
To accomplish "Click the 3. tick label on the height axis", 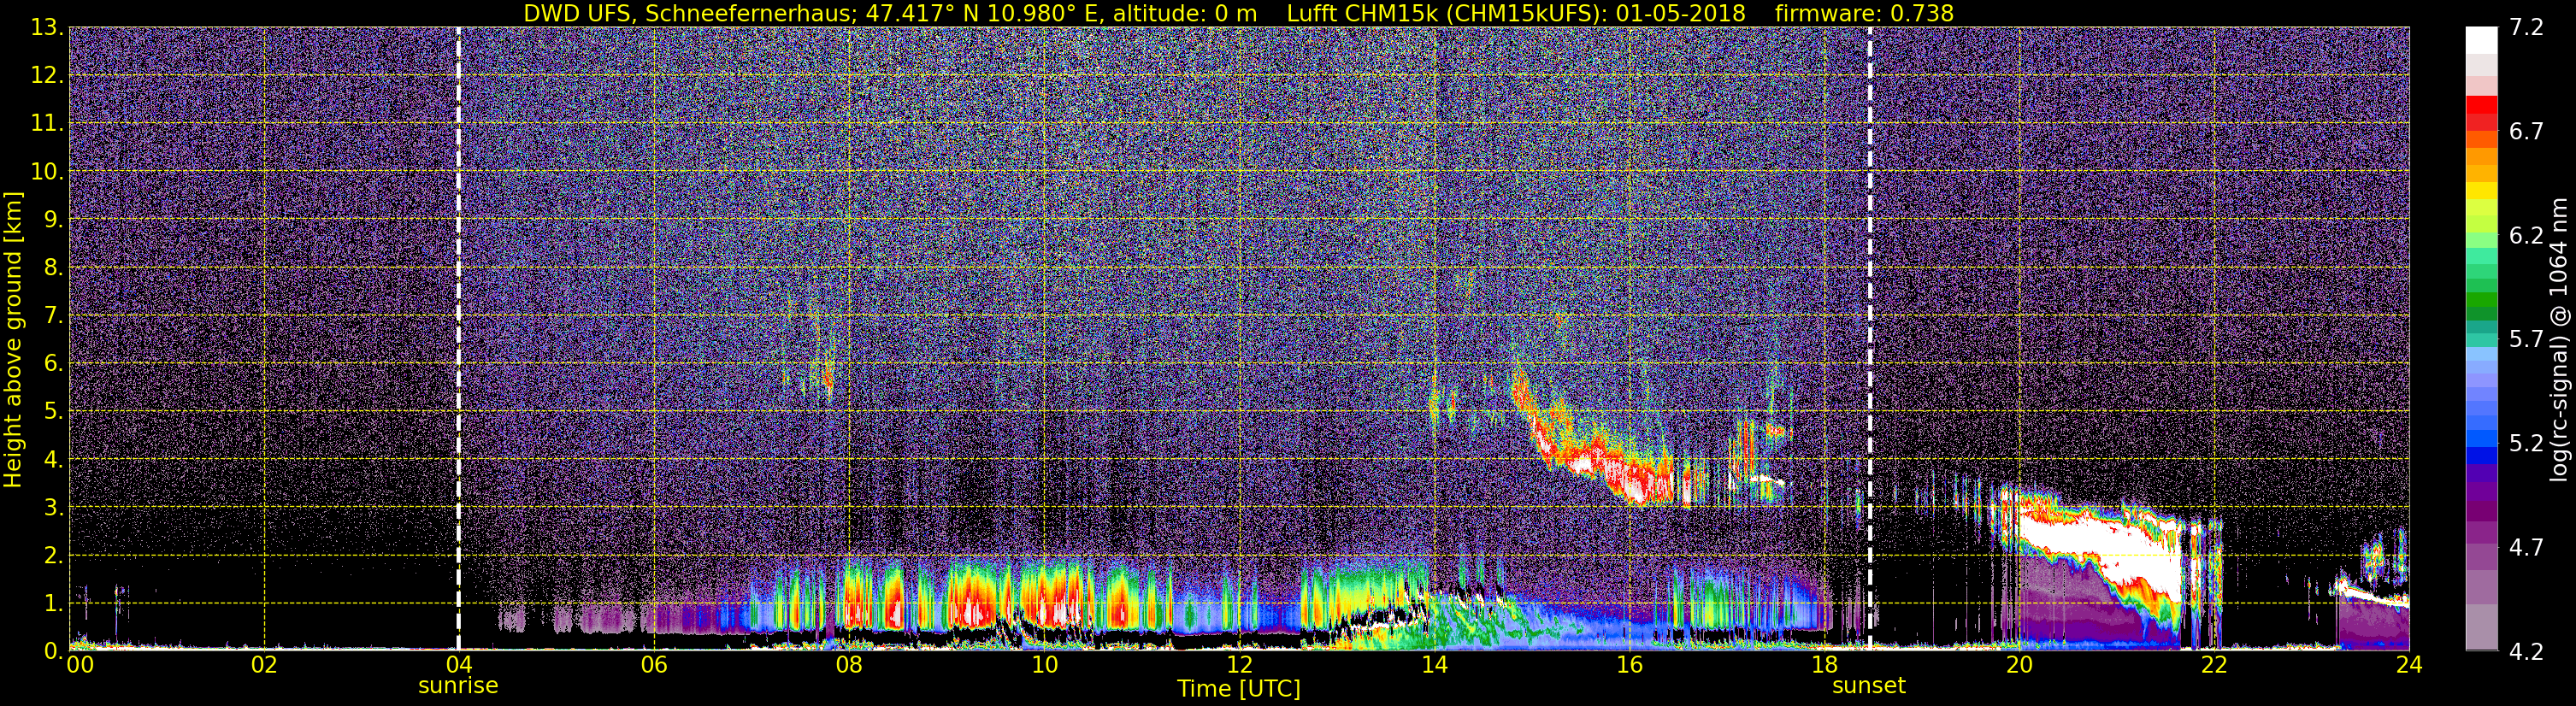I will pyautogui.click(x=53, y=508).
